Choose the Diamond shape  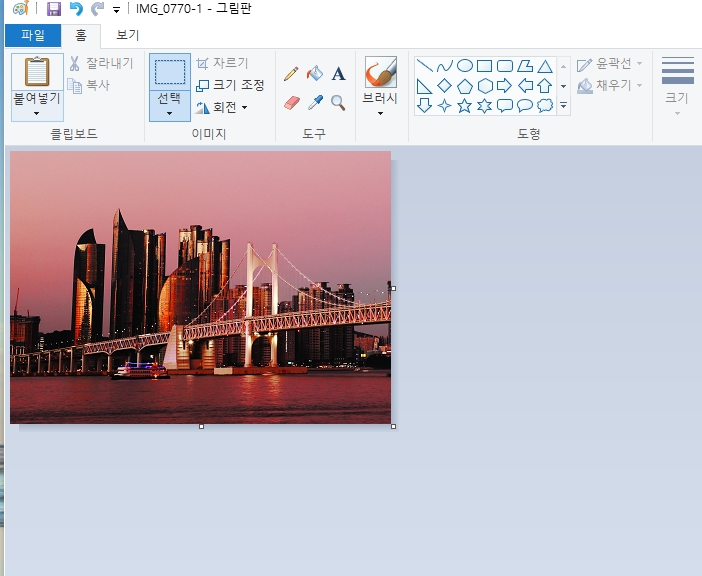(x=444, y=85)
